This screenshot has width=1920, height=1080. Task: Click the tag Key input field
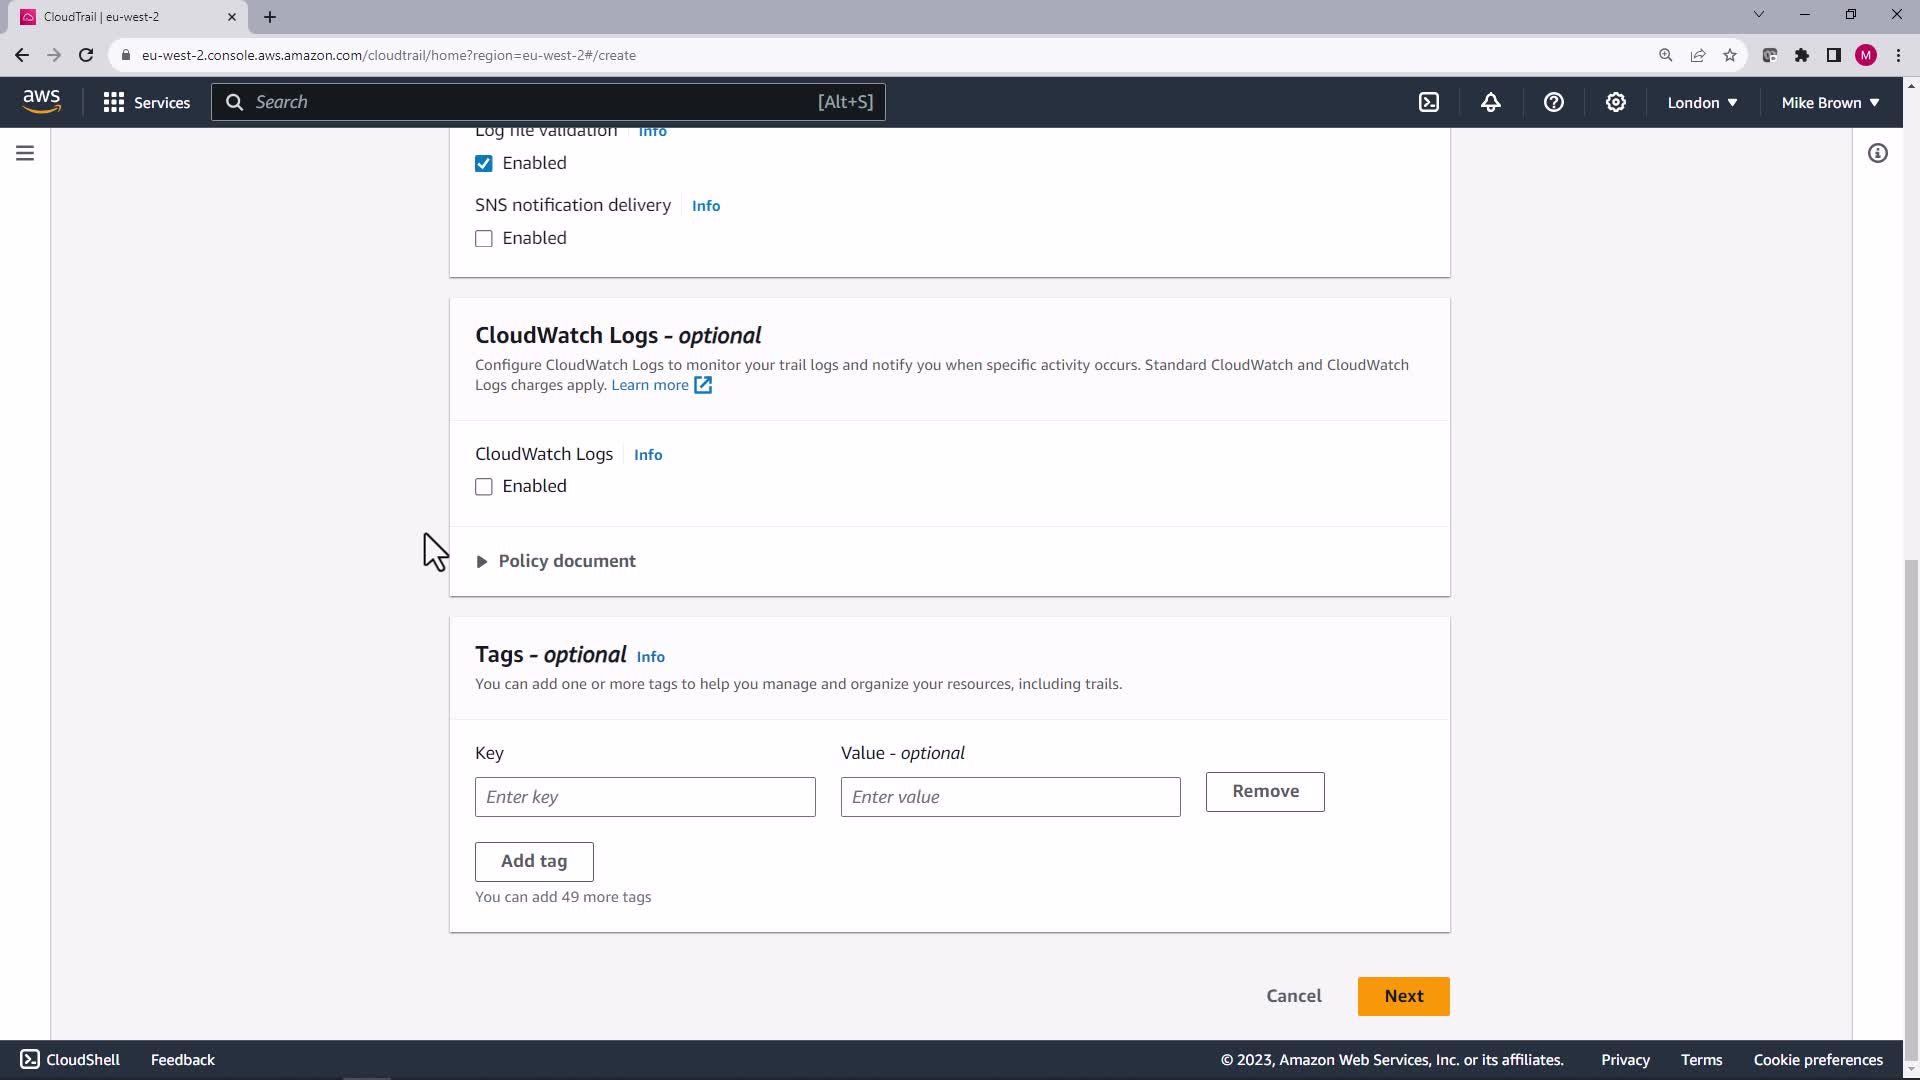tap(645, 797)
